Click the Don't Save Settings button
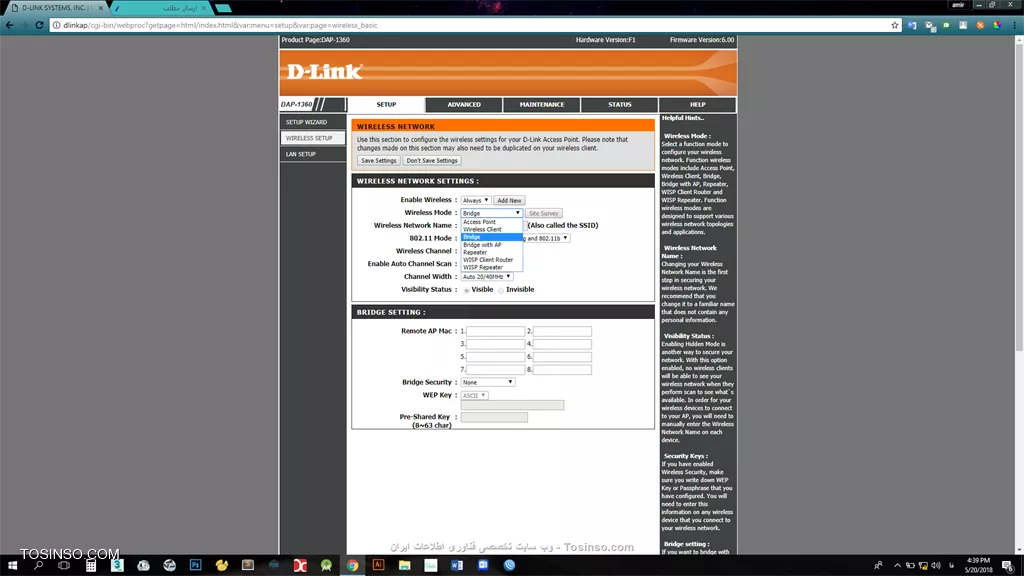1024x576 pixels. pos(432,161)
